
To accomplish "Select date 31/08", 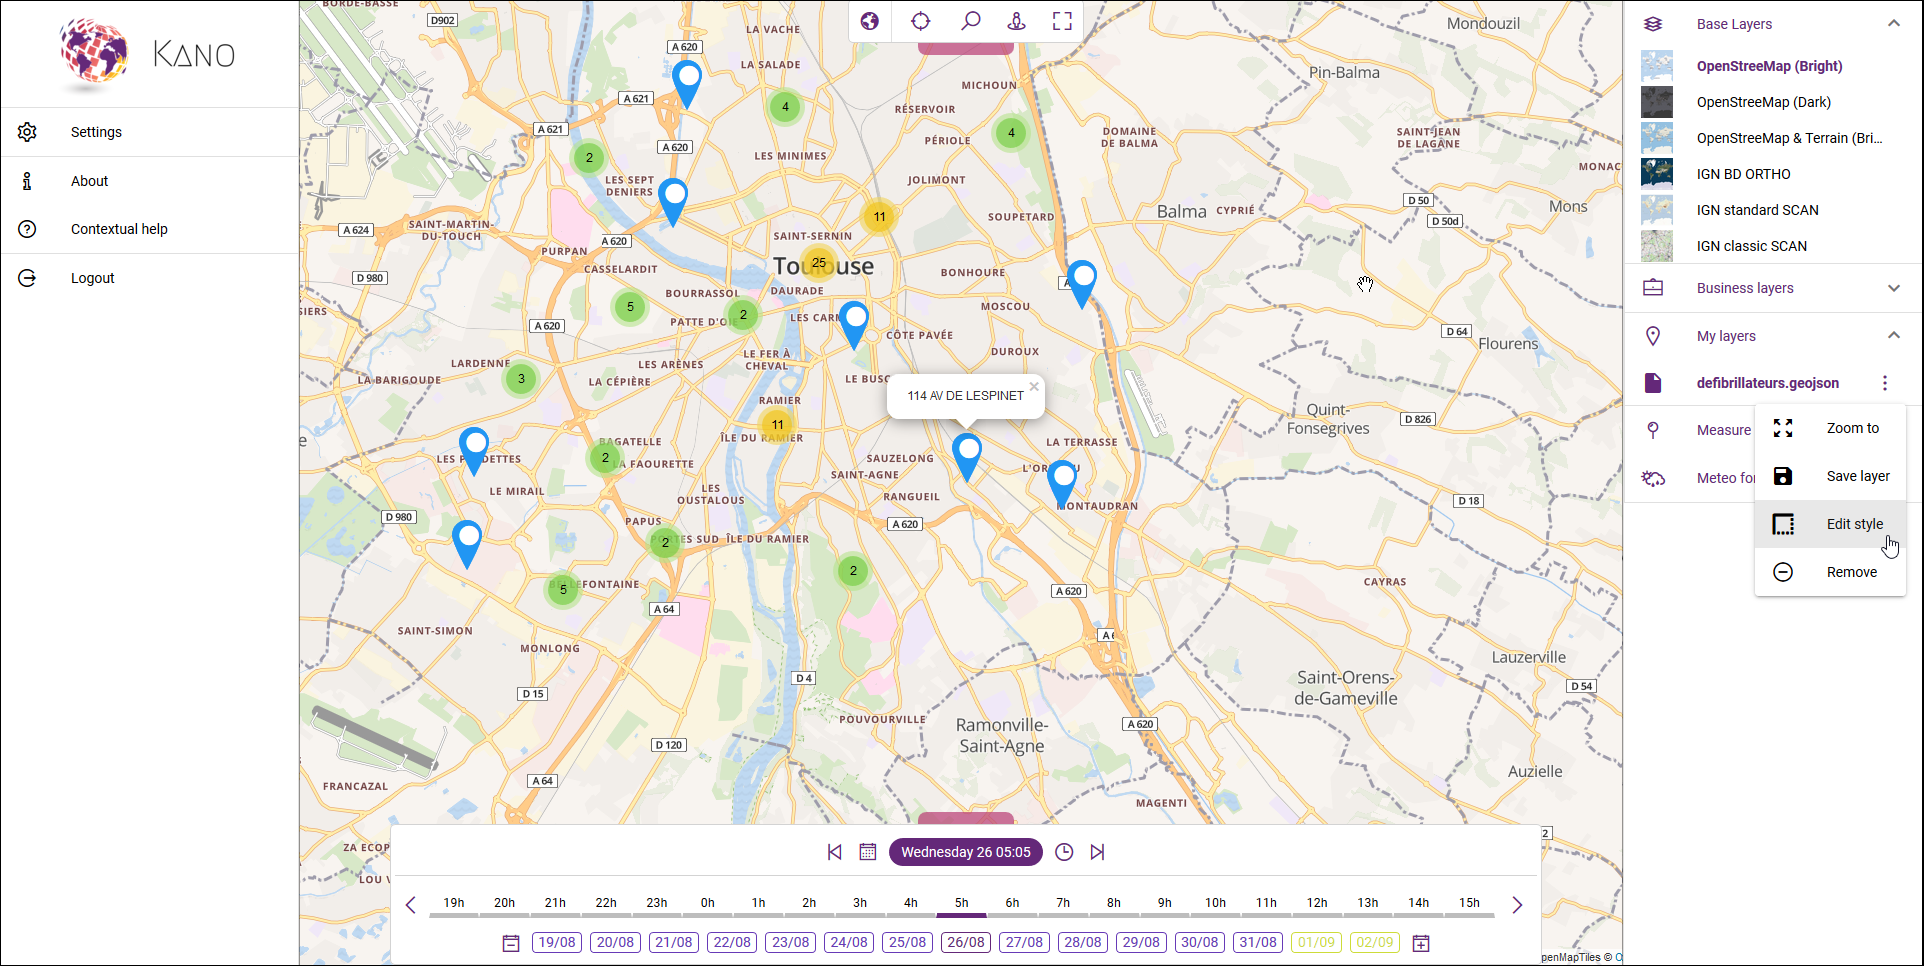I will [x=1258, y=942].
